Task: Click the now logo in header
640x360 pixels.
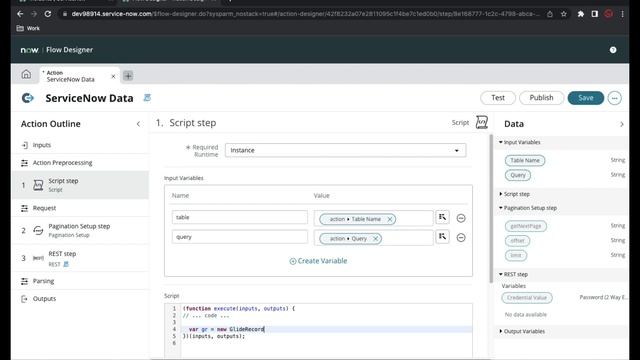Action: pyautogui.click(x=29, y=50)
